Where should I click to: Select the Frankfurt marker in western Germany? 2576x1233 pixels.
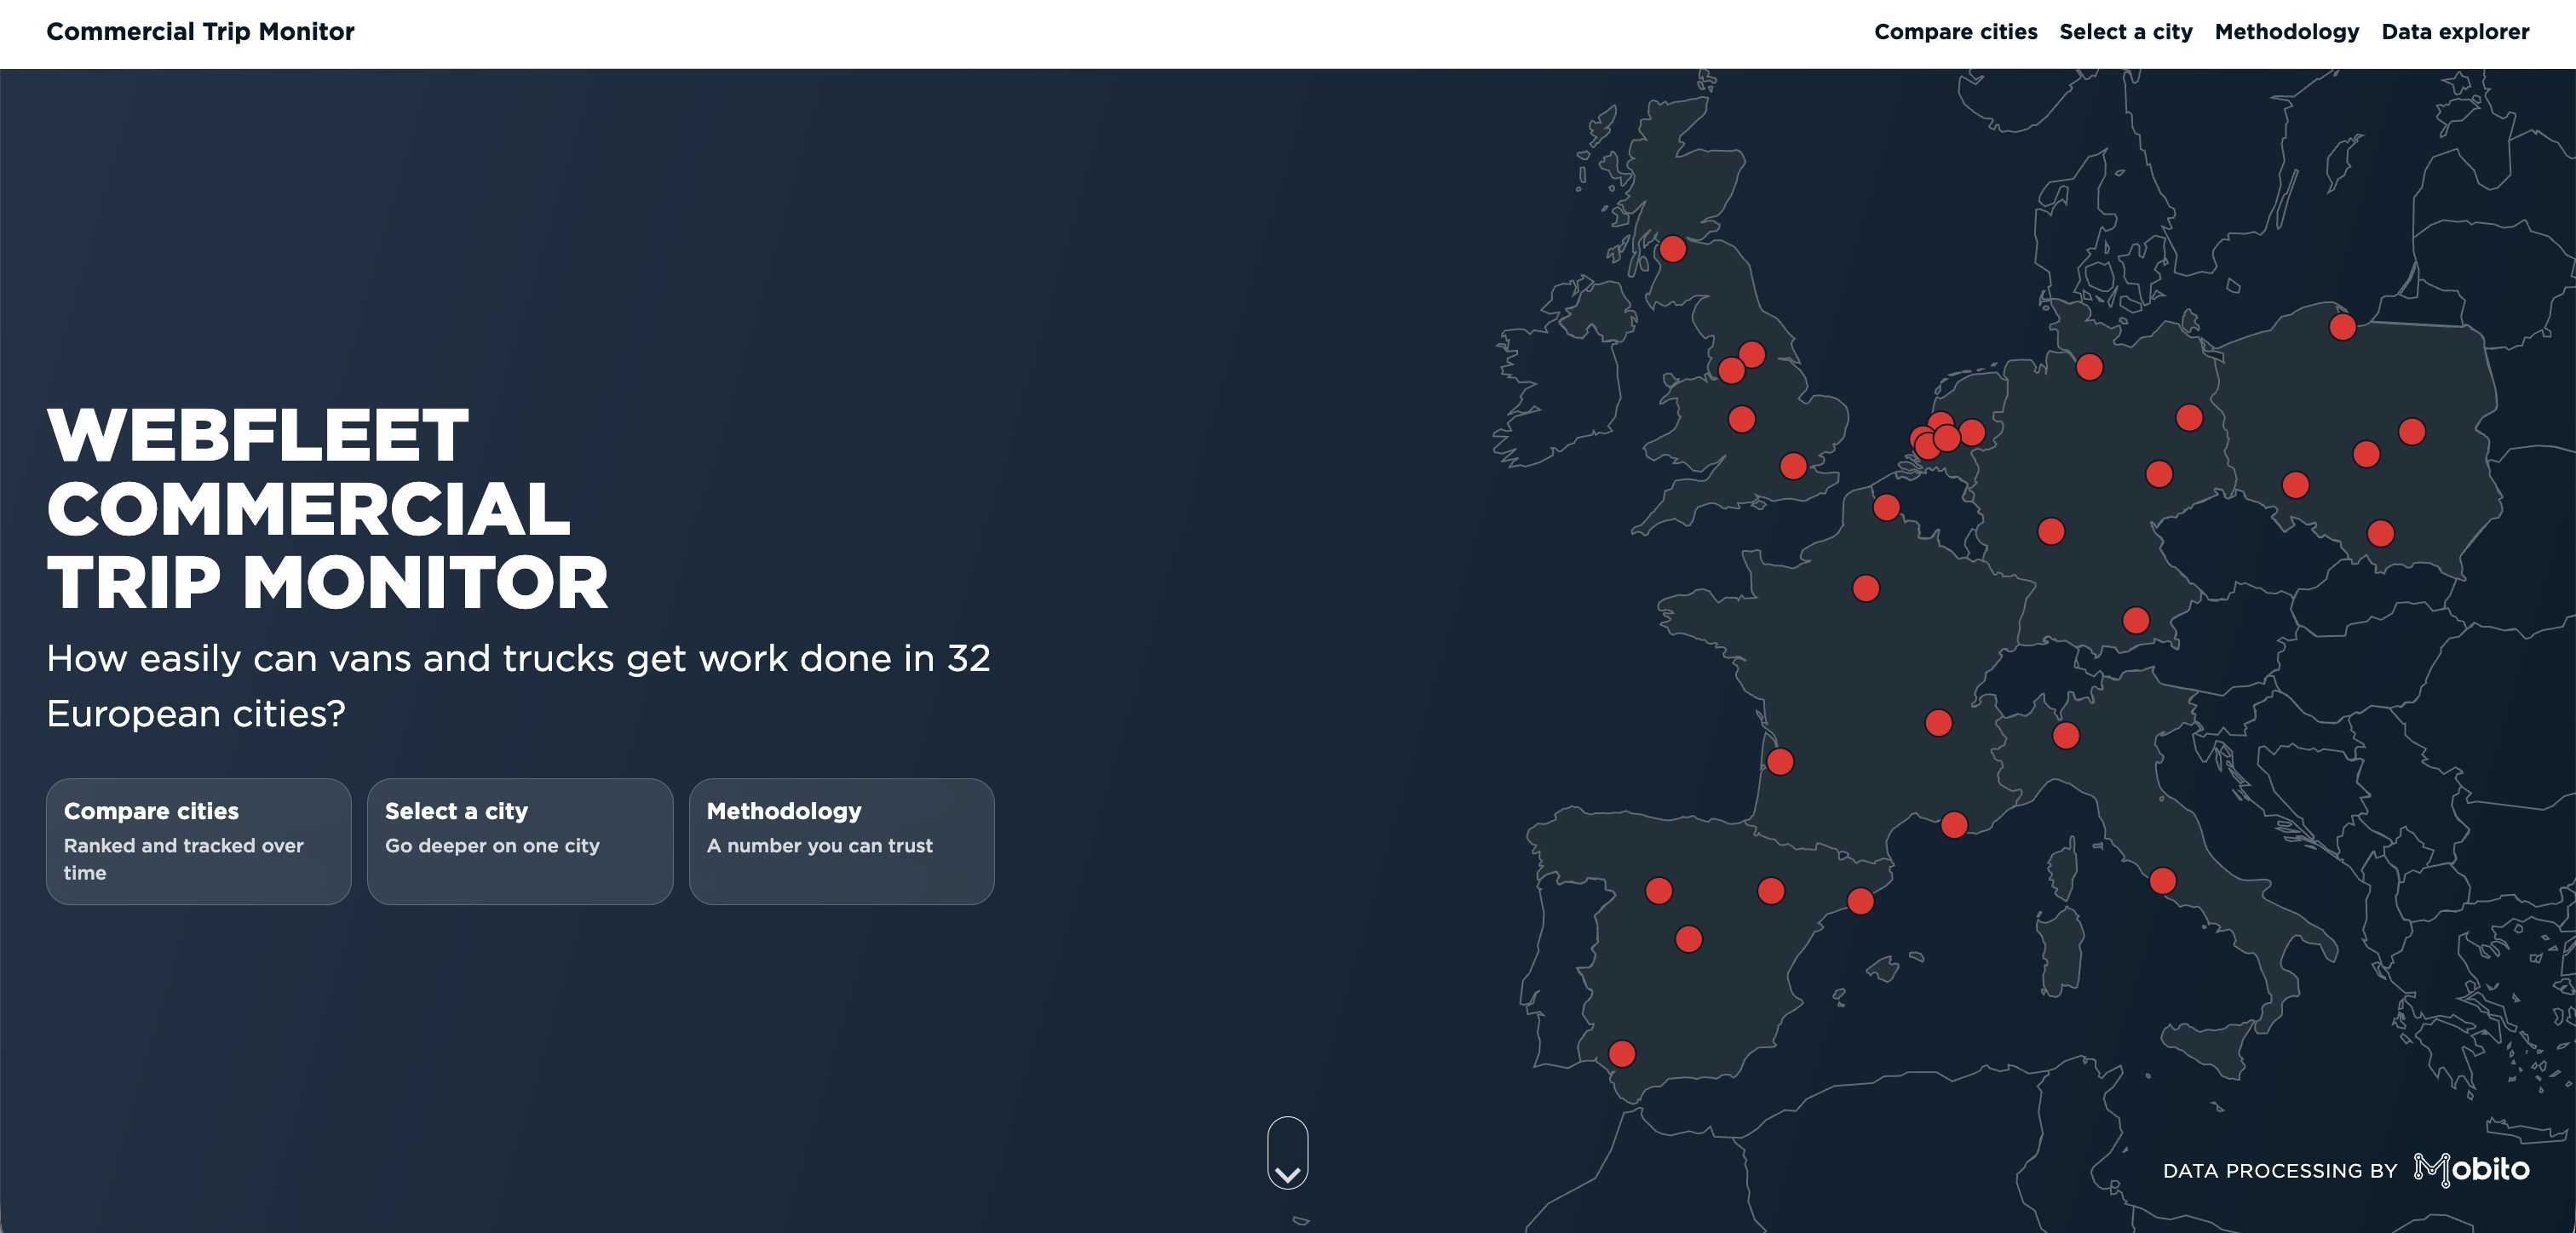tap(2051, 531)
